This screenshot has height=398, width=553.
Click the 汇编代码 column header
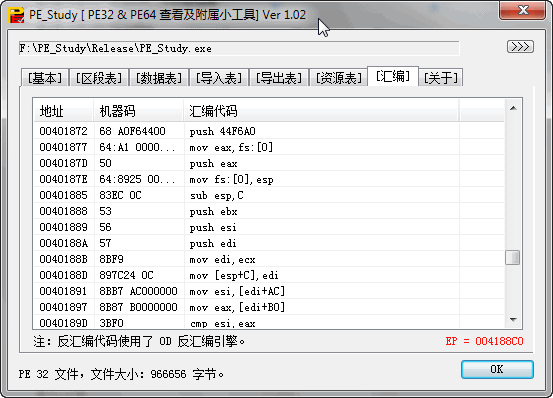click(x=321, y=111)
